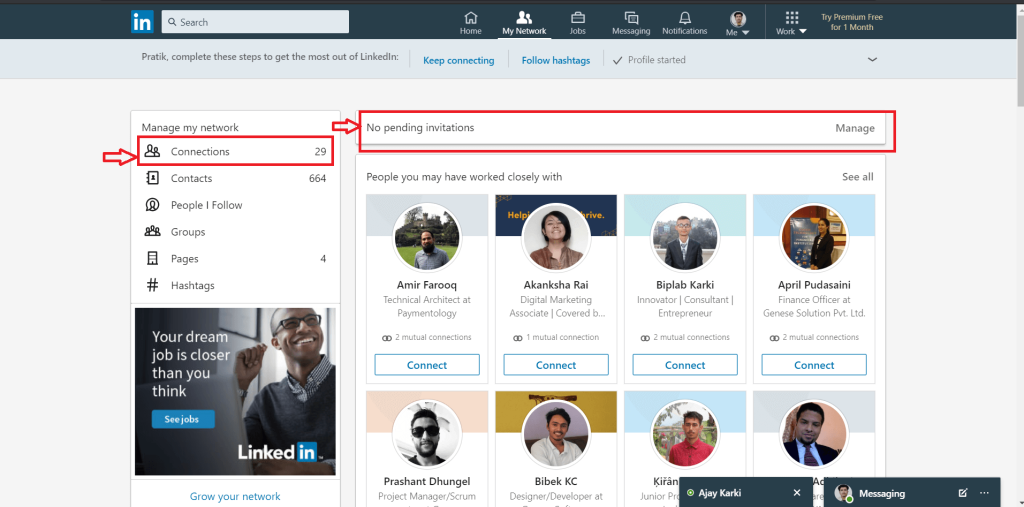Click Manage pending invitations link

click(x=855, y=128)
